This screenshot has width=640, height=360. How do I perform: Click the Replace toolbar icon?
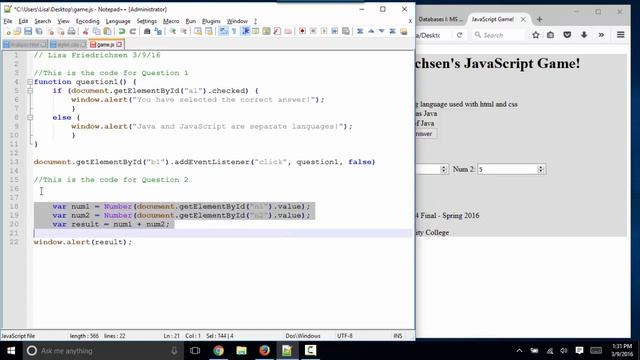[158, 31]
